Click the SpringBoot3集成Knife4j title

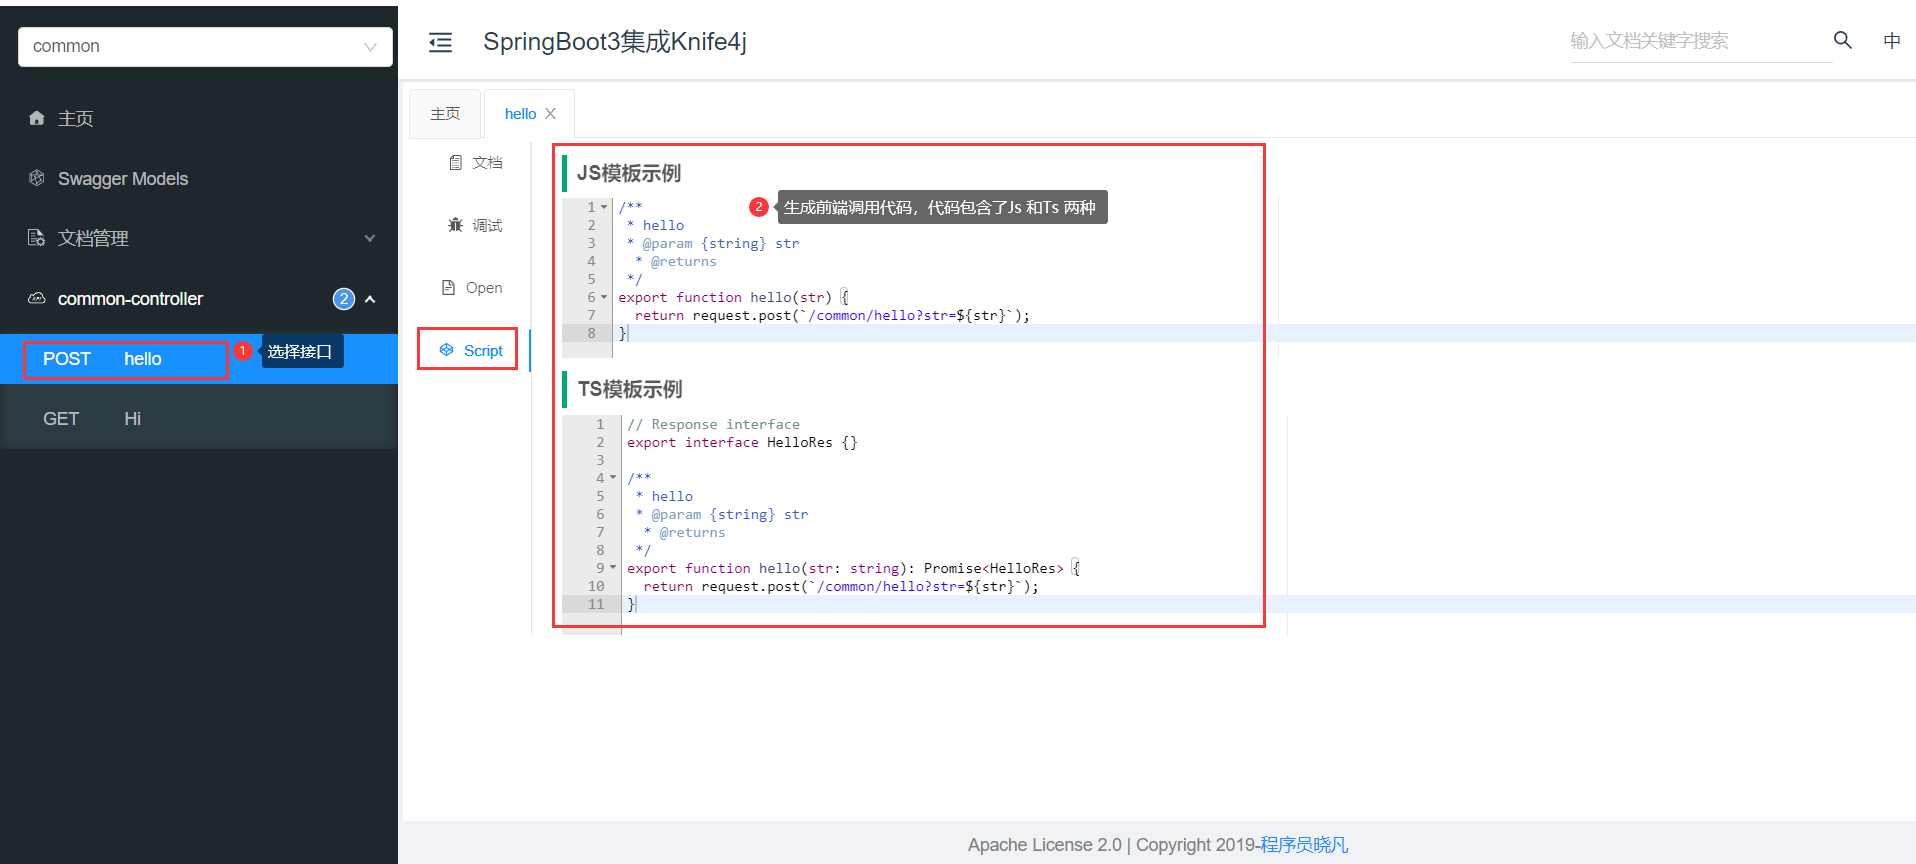pos(615,41)
